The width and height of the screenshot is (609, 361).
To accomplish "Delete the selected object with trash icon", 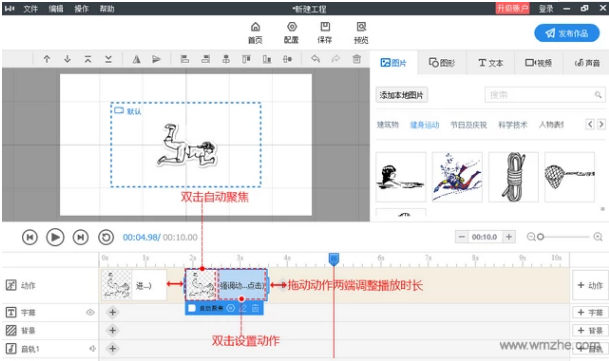I will tap(357, 59).
